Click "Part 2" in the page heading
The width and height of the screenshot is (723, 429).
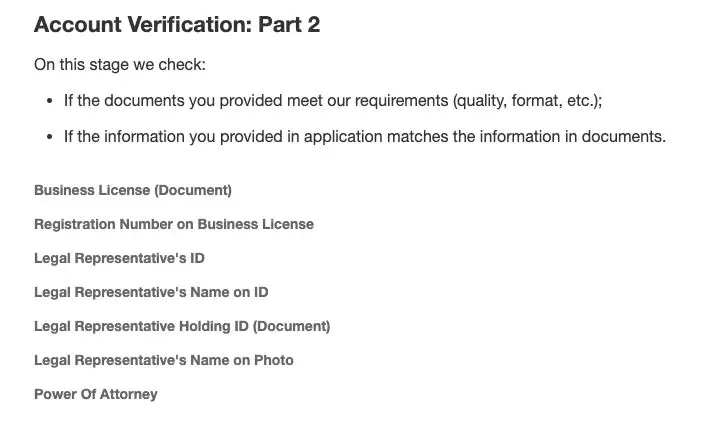click(x=289, y=26)
